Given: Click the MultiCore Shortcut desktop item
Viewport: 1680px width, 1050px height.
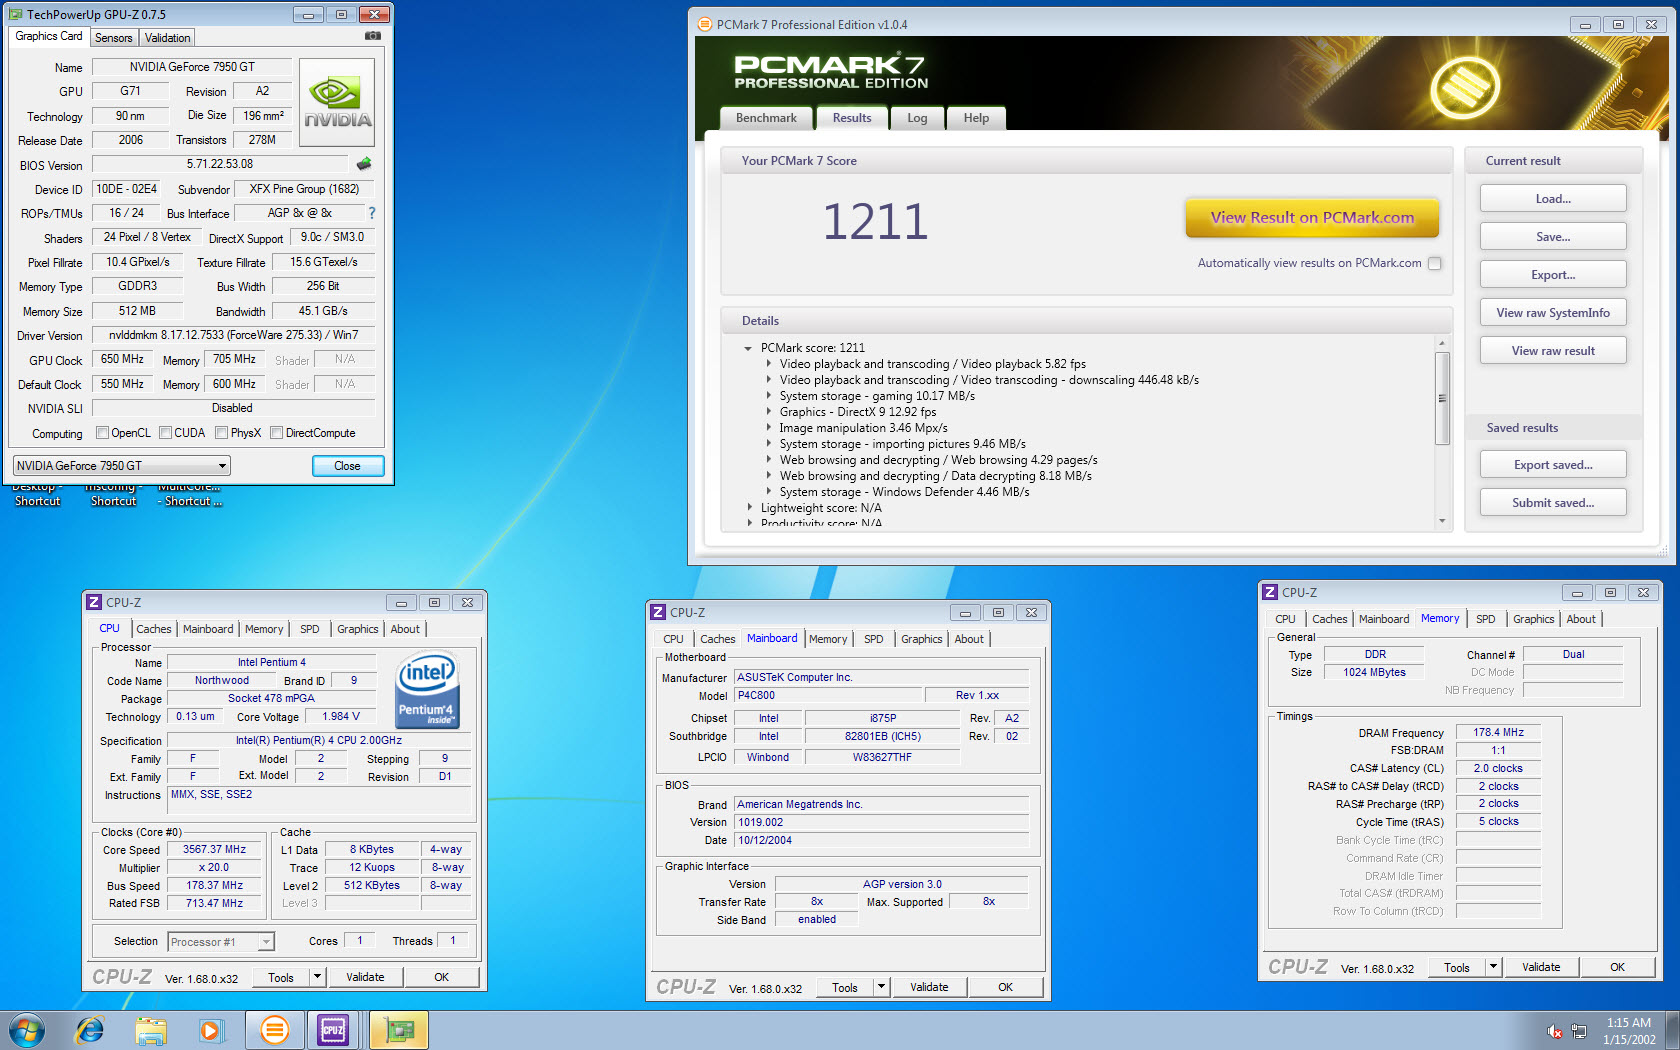Looking at the screenshot, I should [189, 495].
